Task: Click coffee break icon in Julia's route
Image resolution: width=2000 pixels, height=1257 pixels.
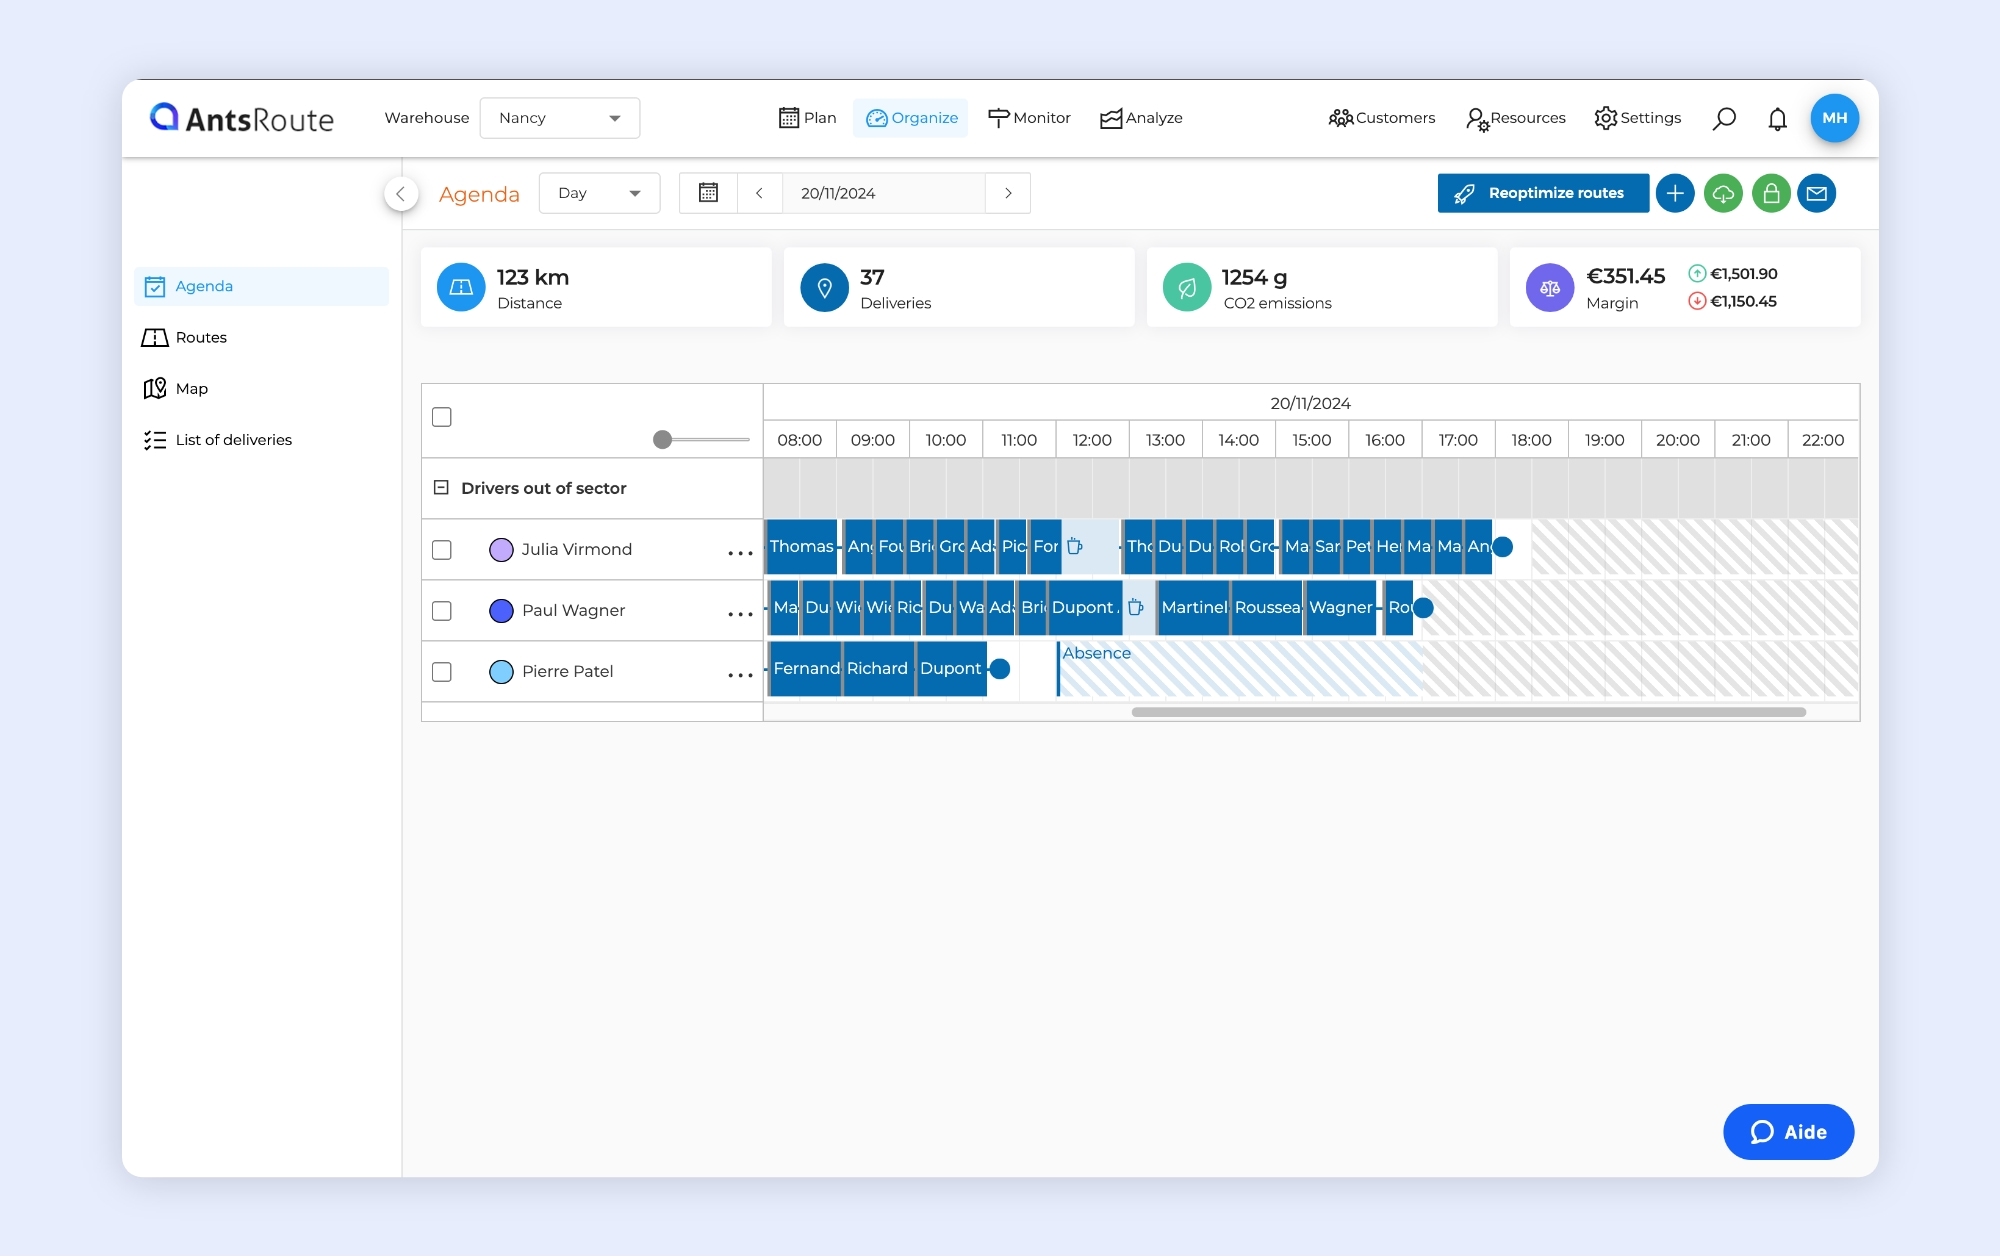Action: coord(1075,546)
